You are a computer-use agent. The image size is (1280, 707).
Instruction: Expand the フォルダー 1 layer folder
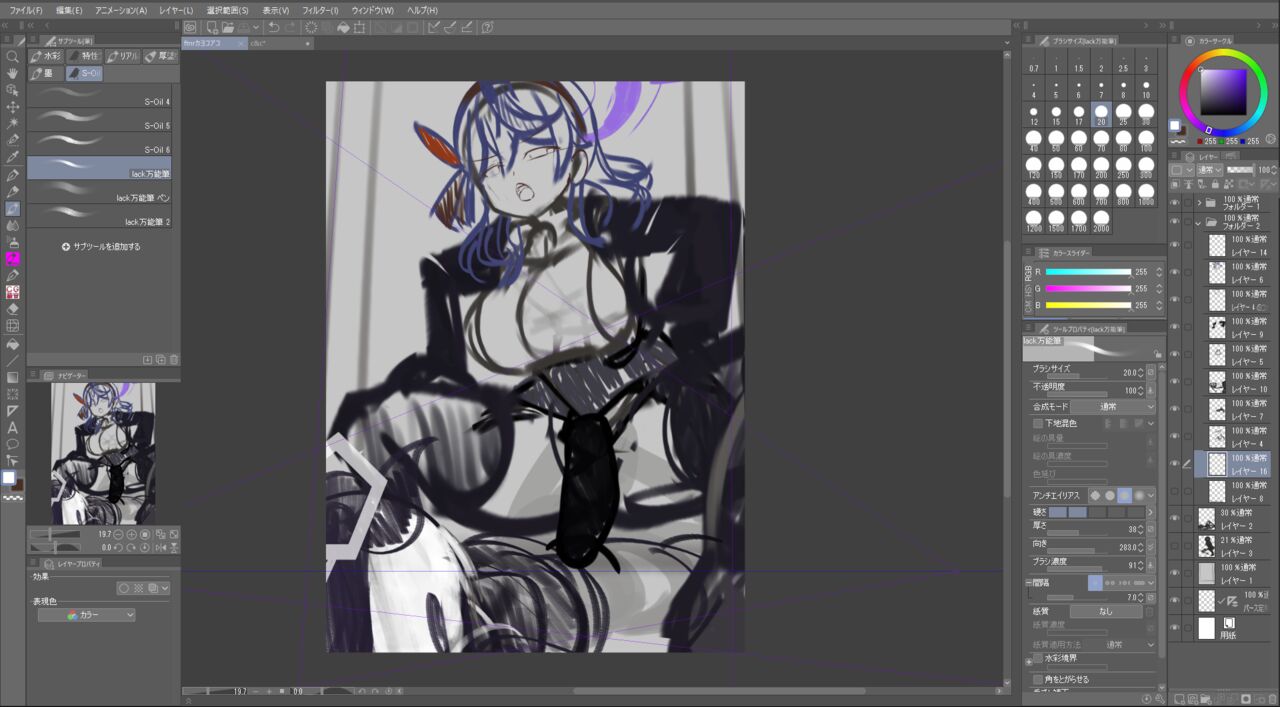click(1199, 202)
